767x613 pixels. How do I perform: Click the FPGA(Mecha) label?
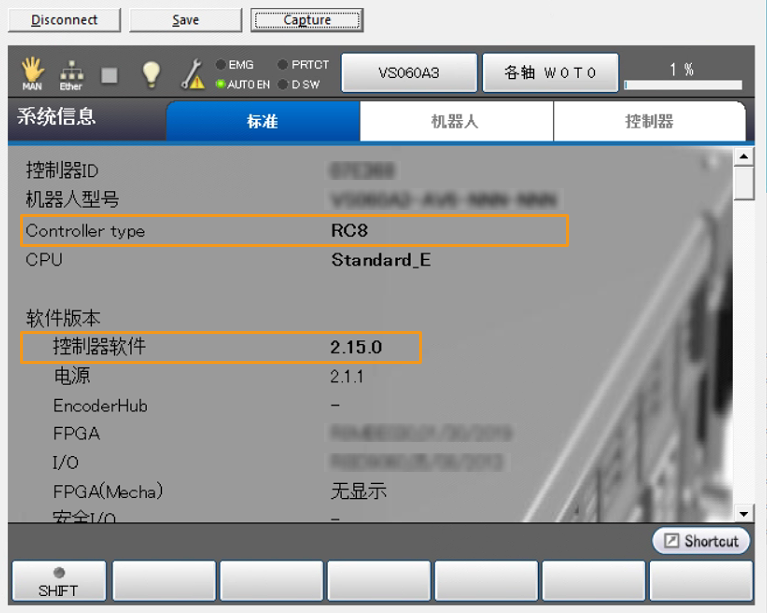(108, 492)
